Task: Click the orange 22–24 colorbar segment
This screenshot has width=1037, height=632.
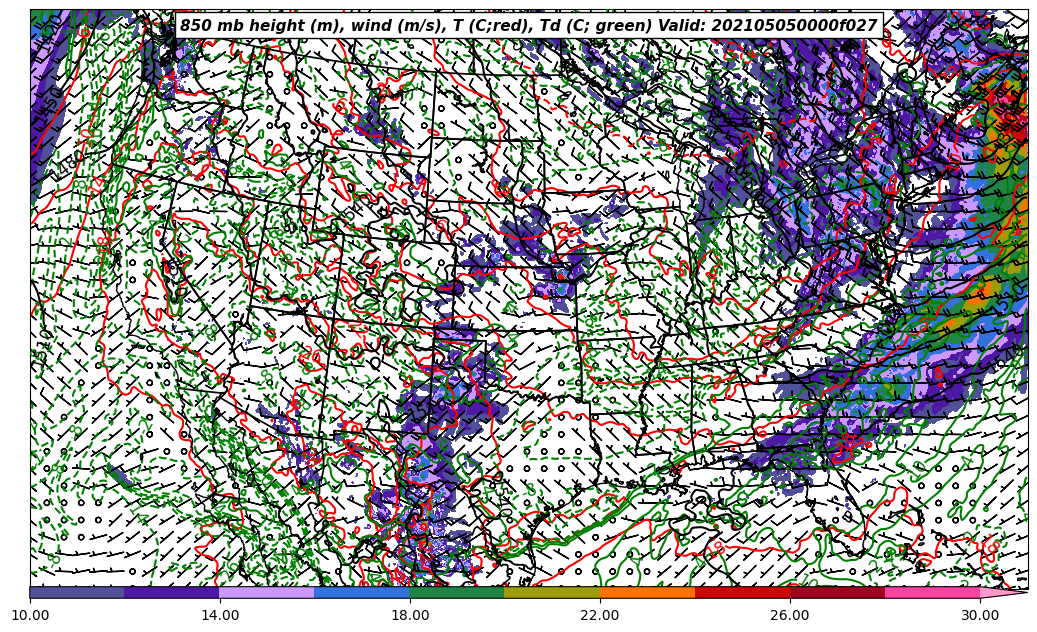Action: click(647, 593)
